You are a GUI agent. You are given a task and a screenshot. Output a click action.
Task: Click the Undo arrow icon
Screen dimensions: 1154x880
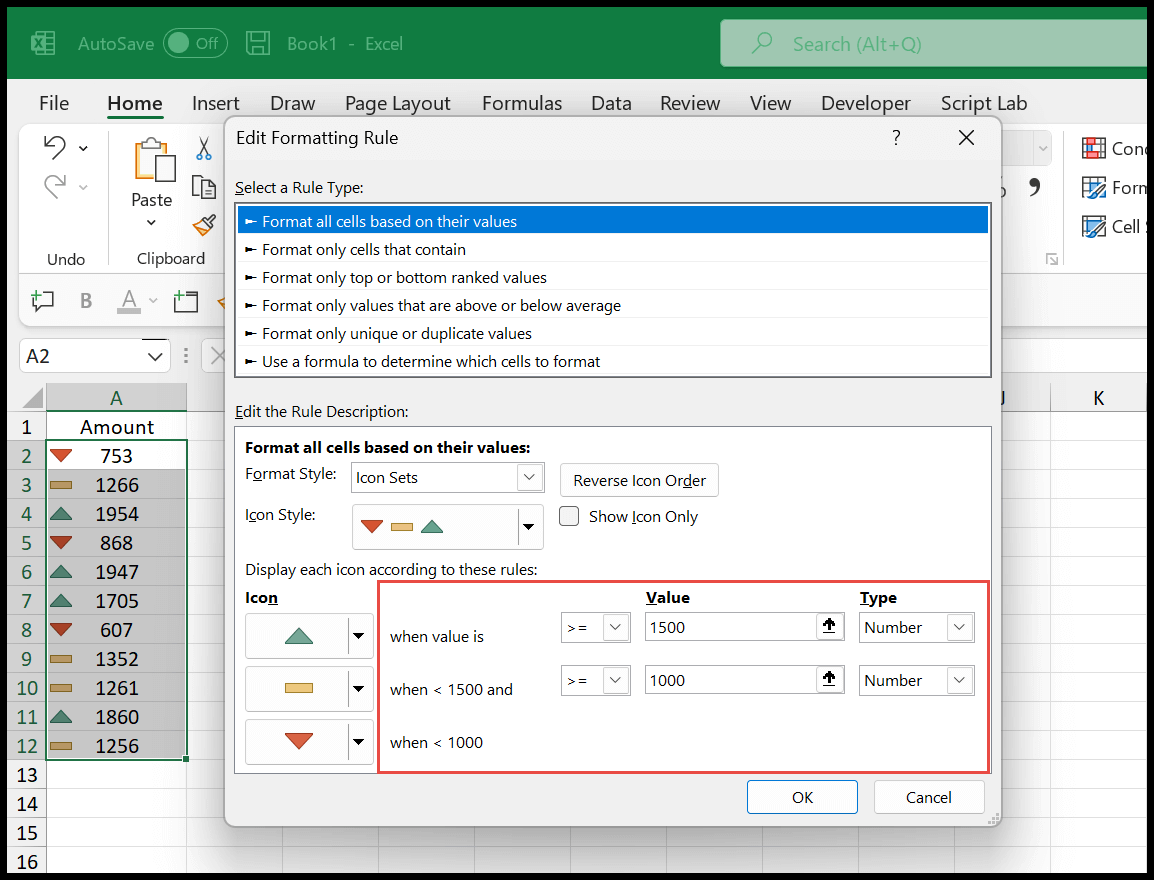[x=55, y=147]
